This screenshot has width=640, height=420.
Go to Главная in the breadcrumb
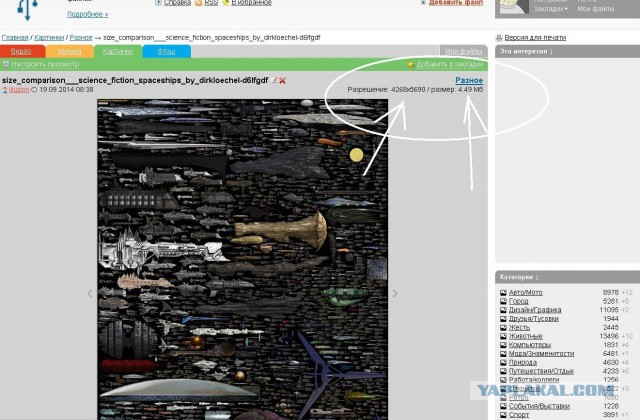pyautogui.click(x=15, y=38)
